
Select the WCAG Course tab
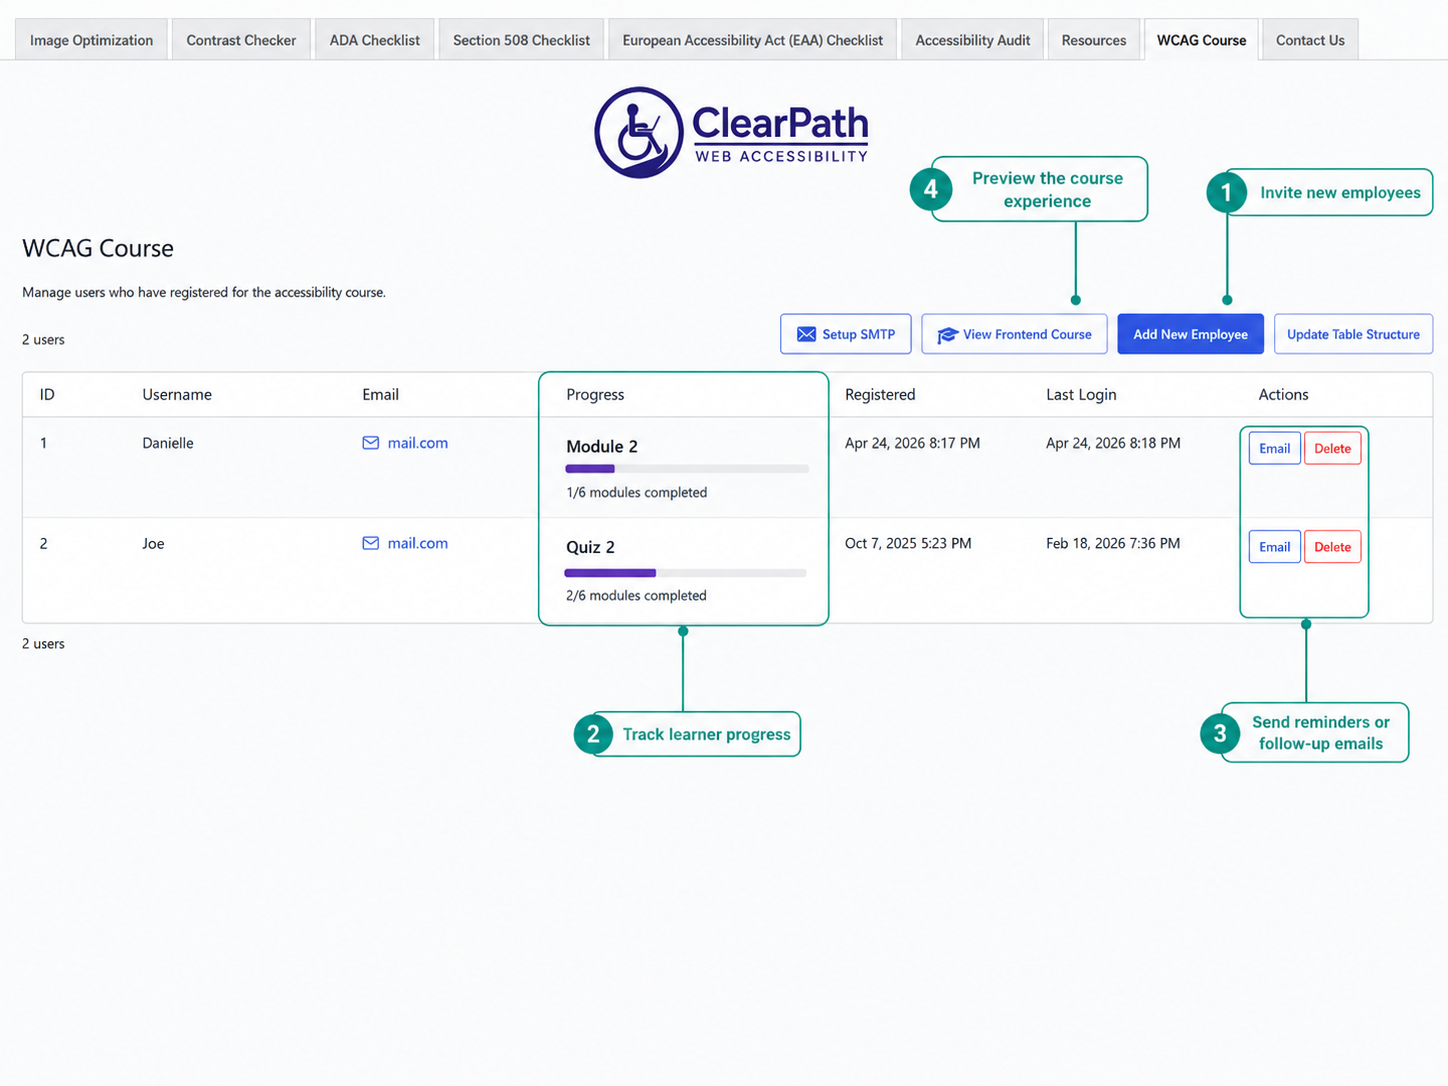(1201, 40)
